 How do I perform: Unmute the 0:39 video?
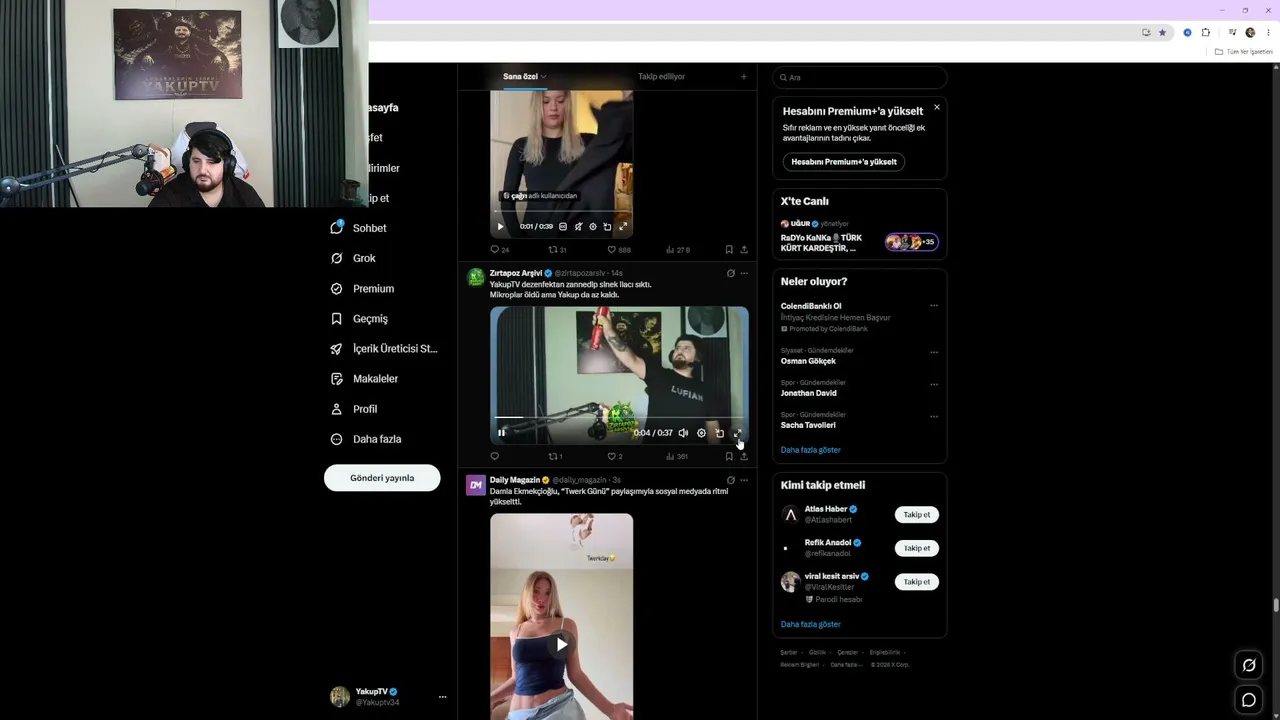578,227
